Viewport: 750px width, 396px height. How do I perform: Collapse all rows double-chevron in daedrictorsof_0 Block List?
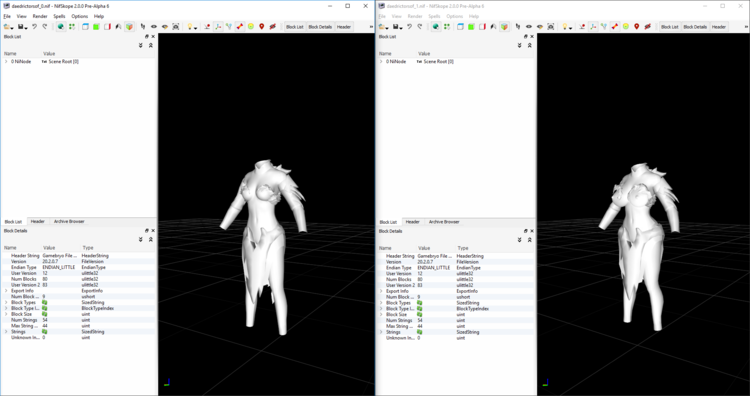pyautogui.click(x=150, y=45)
